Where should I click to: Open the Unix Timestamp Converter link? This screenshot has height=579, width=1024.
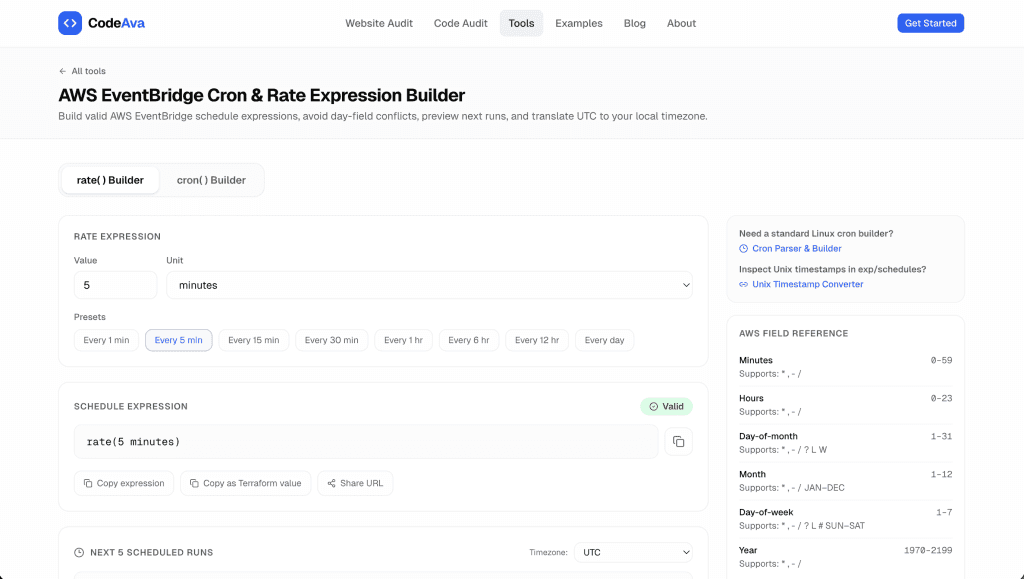807,285
